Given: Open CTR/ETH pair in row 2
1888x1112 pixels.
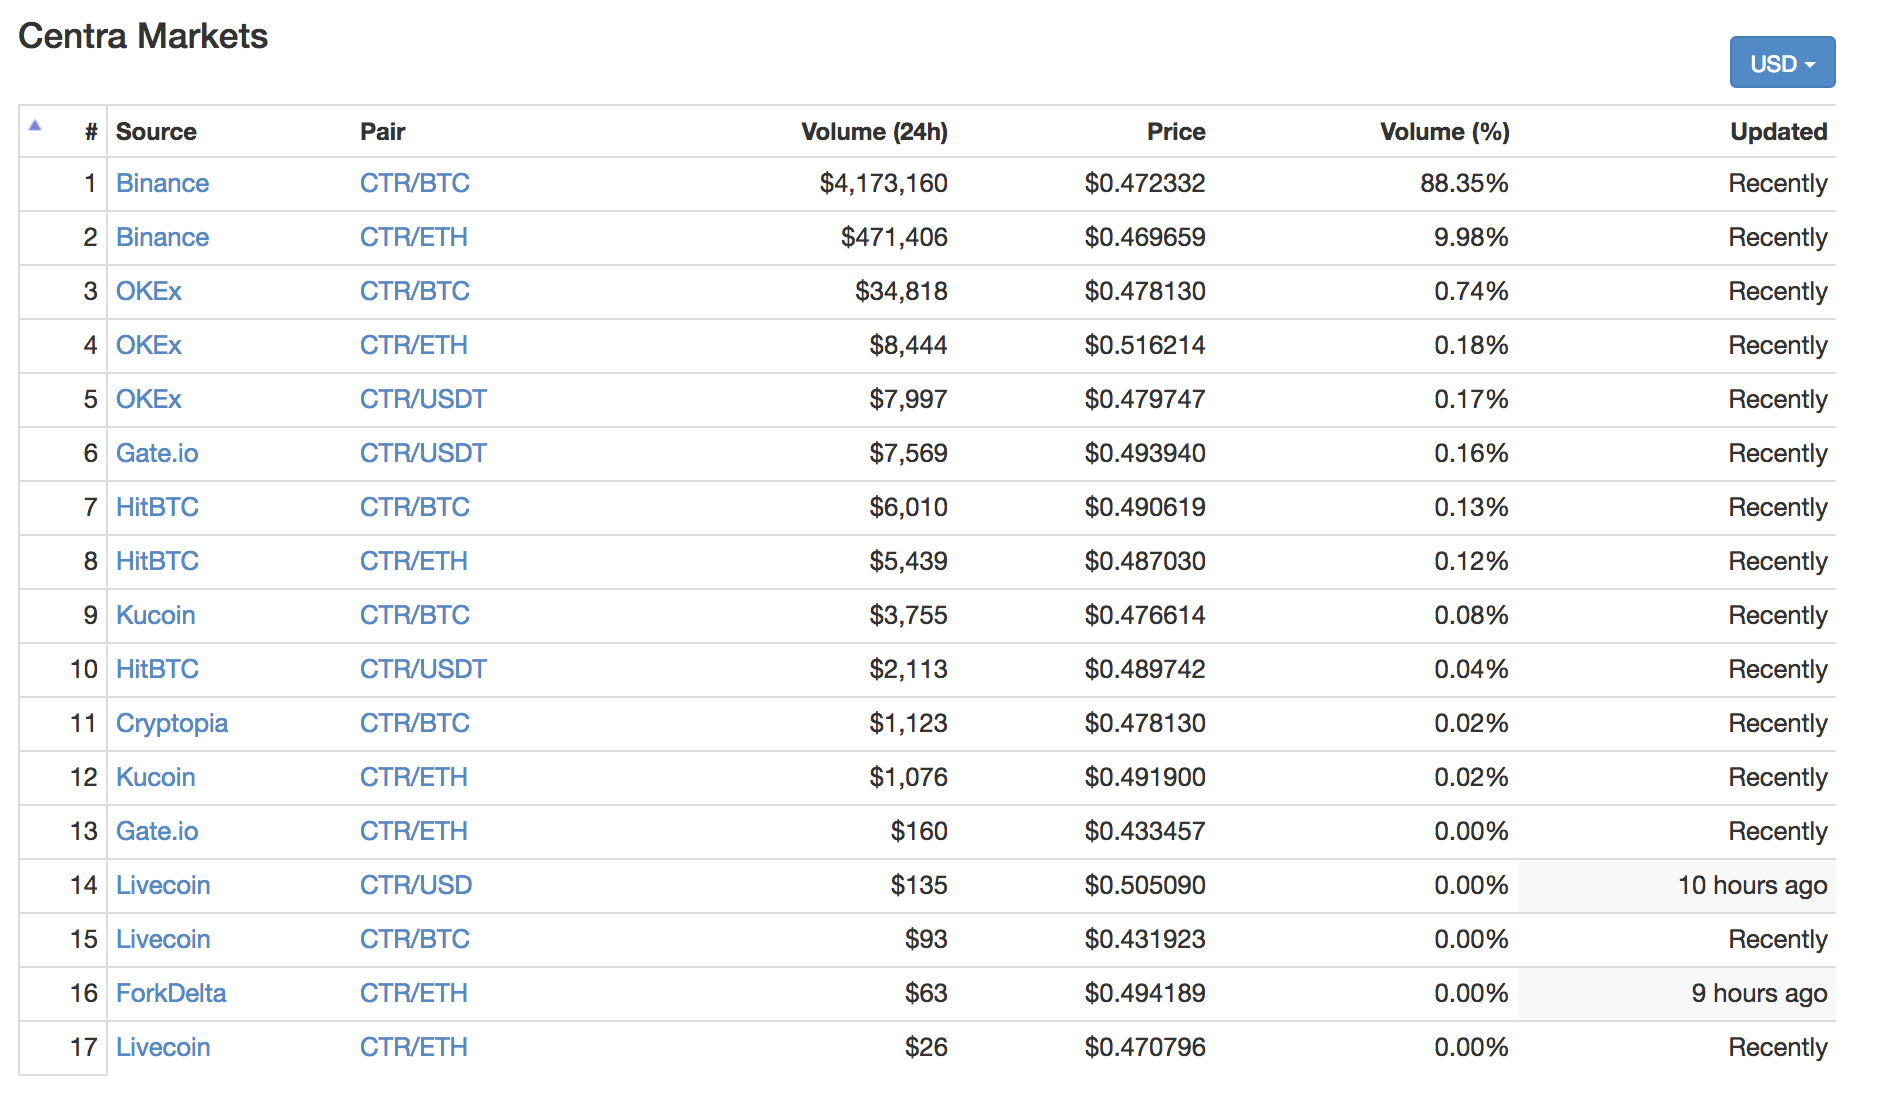Looking at the screenshot, I should click(413, 237).
